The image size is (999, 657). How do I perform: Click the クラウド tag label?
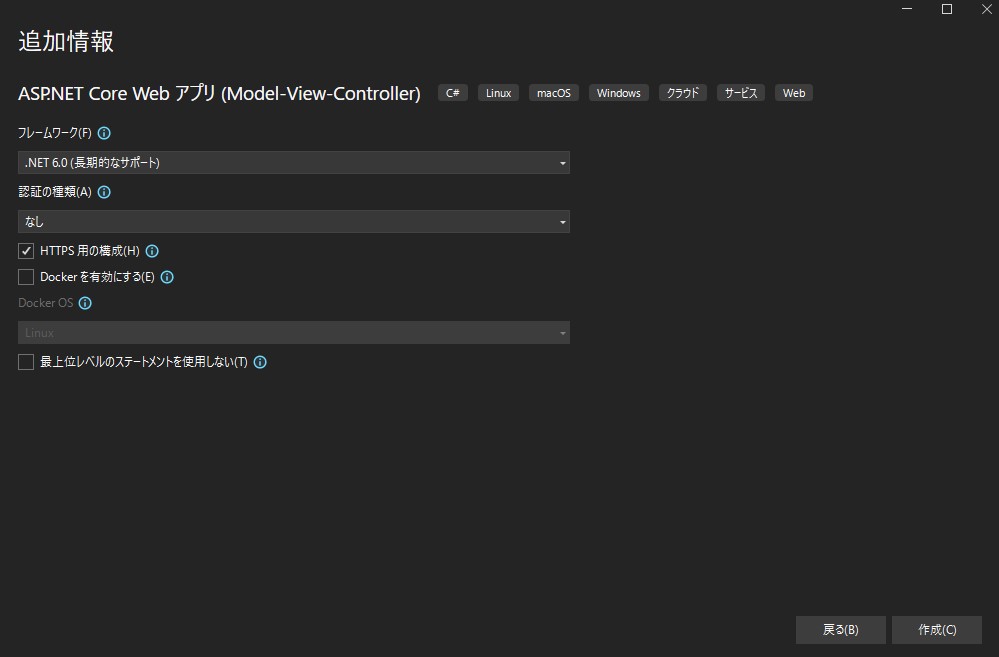[683, 93]
